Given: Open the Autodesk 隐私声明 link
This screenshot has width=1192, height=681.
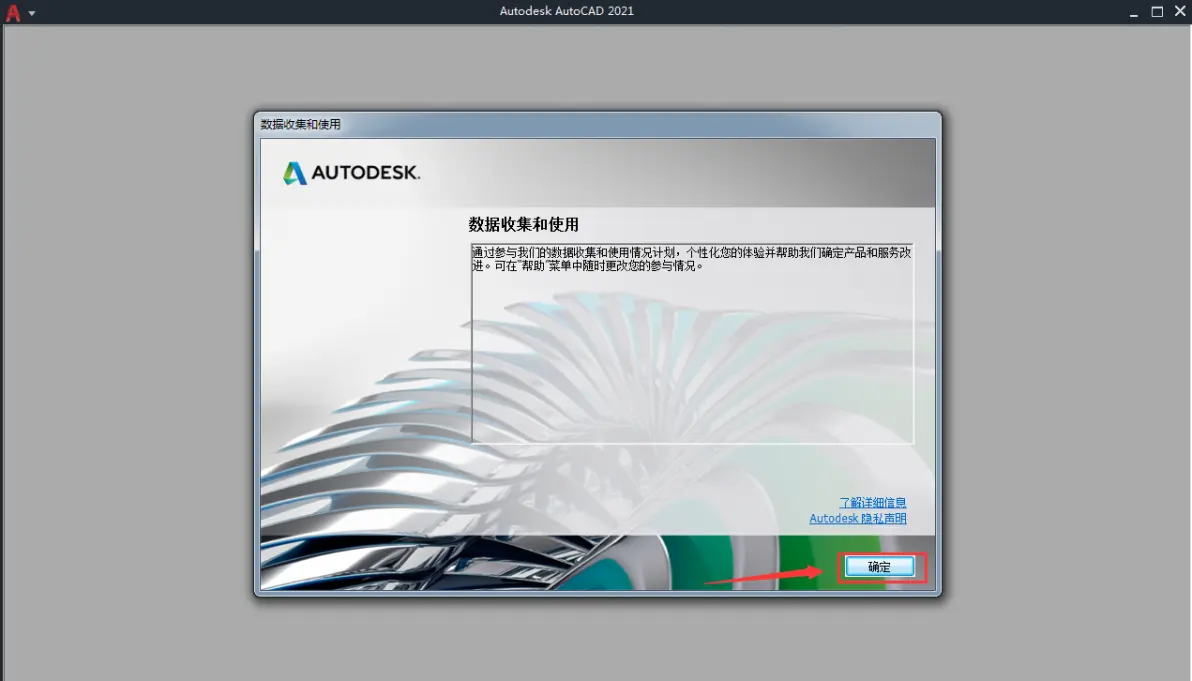Looking at the screenshot, I should [x=858, y=518].
